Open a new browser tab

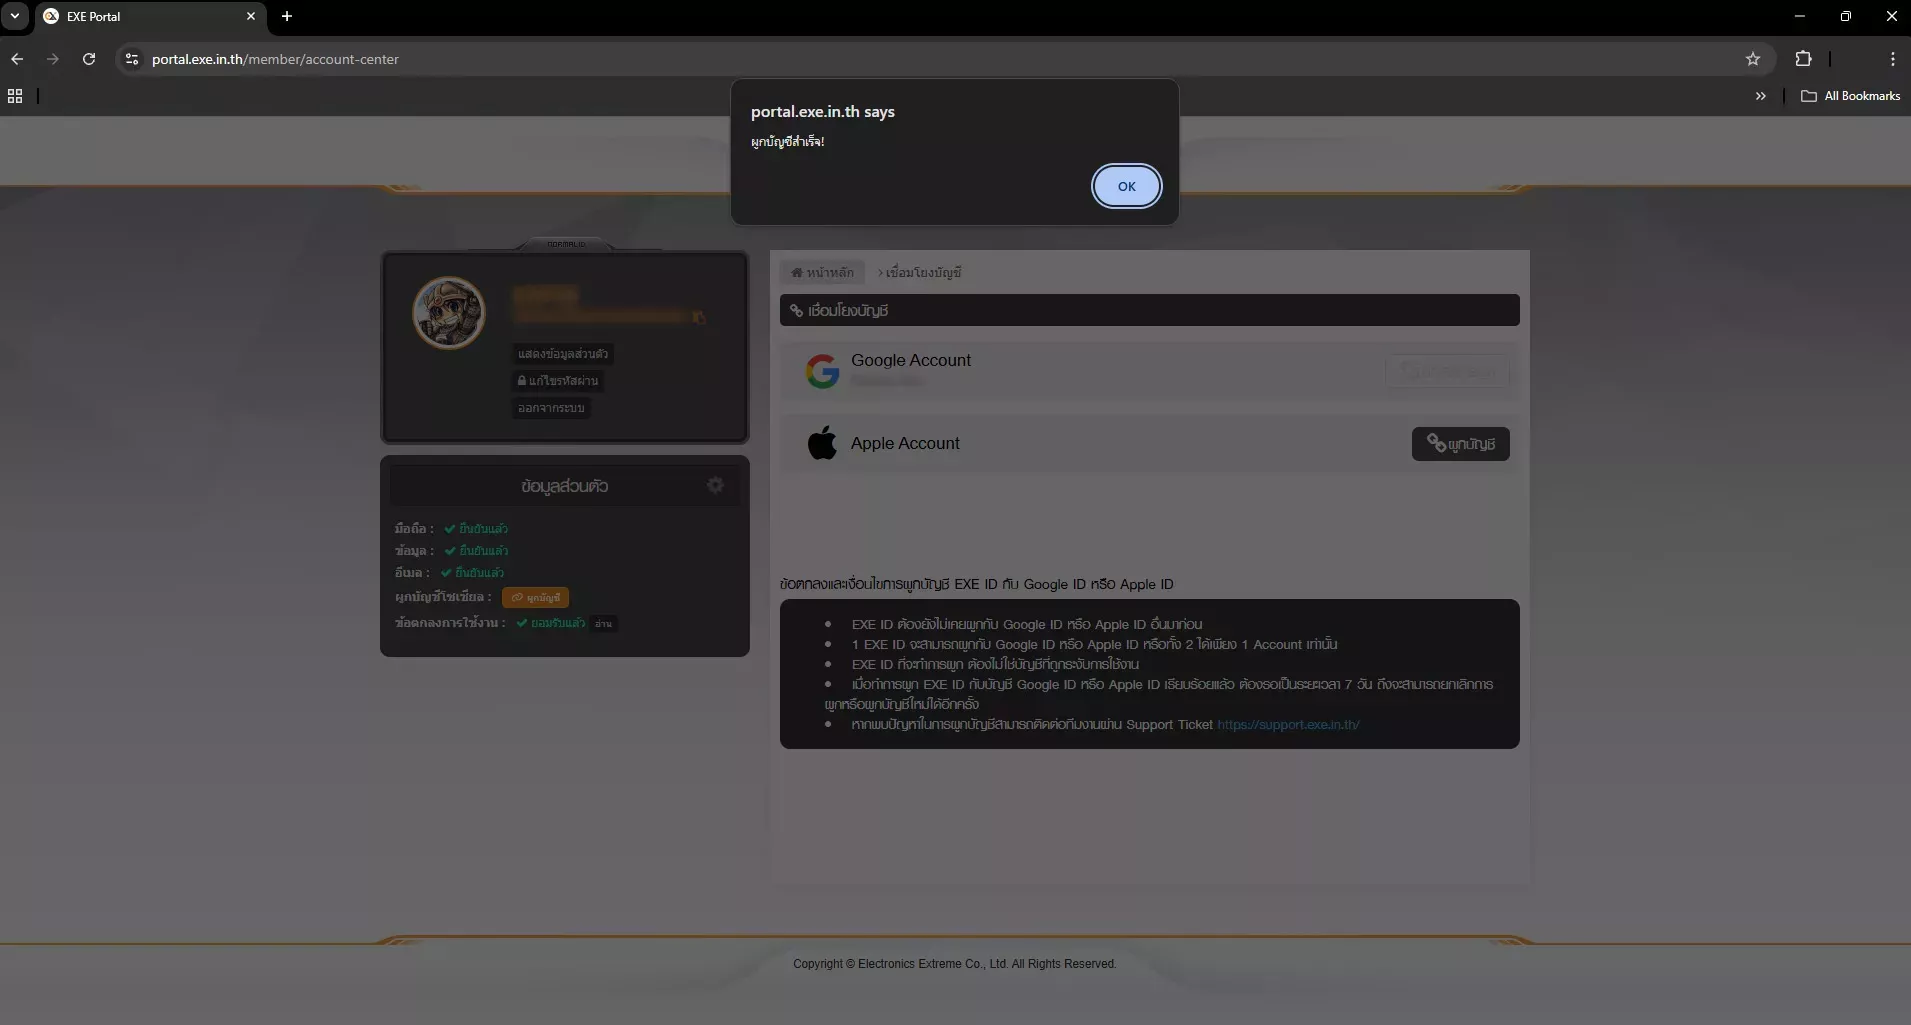pyautogui.click(x=287, y=16)
